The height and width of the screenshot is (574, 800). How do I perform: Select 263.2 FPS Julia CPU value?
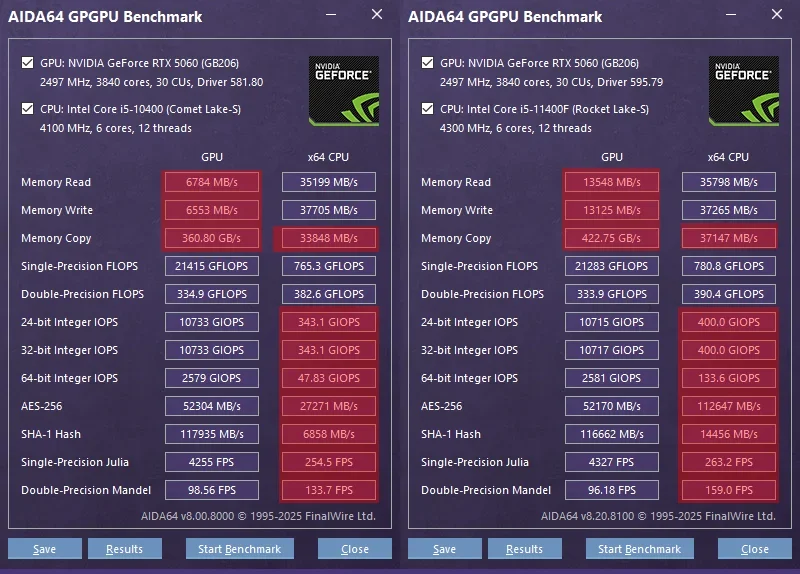[x=729, y=462]
